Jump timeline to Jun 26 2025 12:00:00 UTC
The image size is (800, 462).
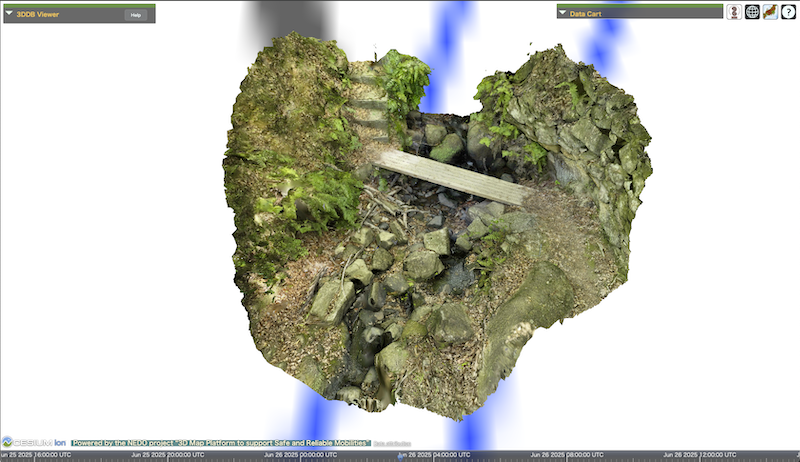pos(699,455)
